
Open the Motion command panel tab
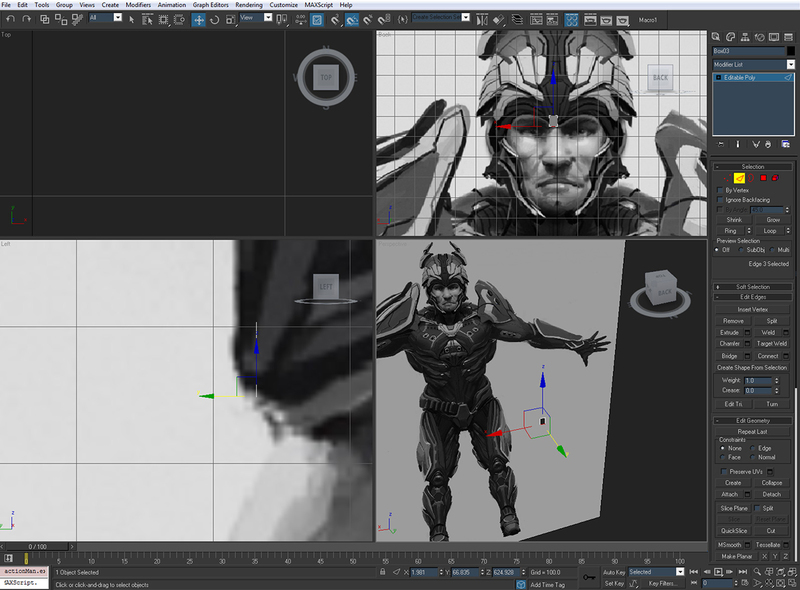(x=760, y=37)
